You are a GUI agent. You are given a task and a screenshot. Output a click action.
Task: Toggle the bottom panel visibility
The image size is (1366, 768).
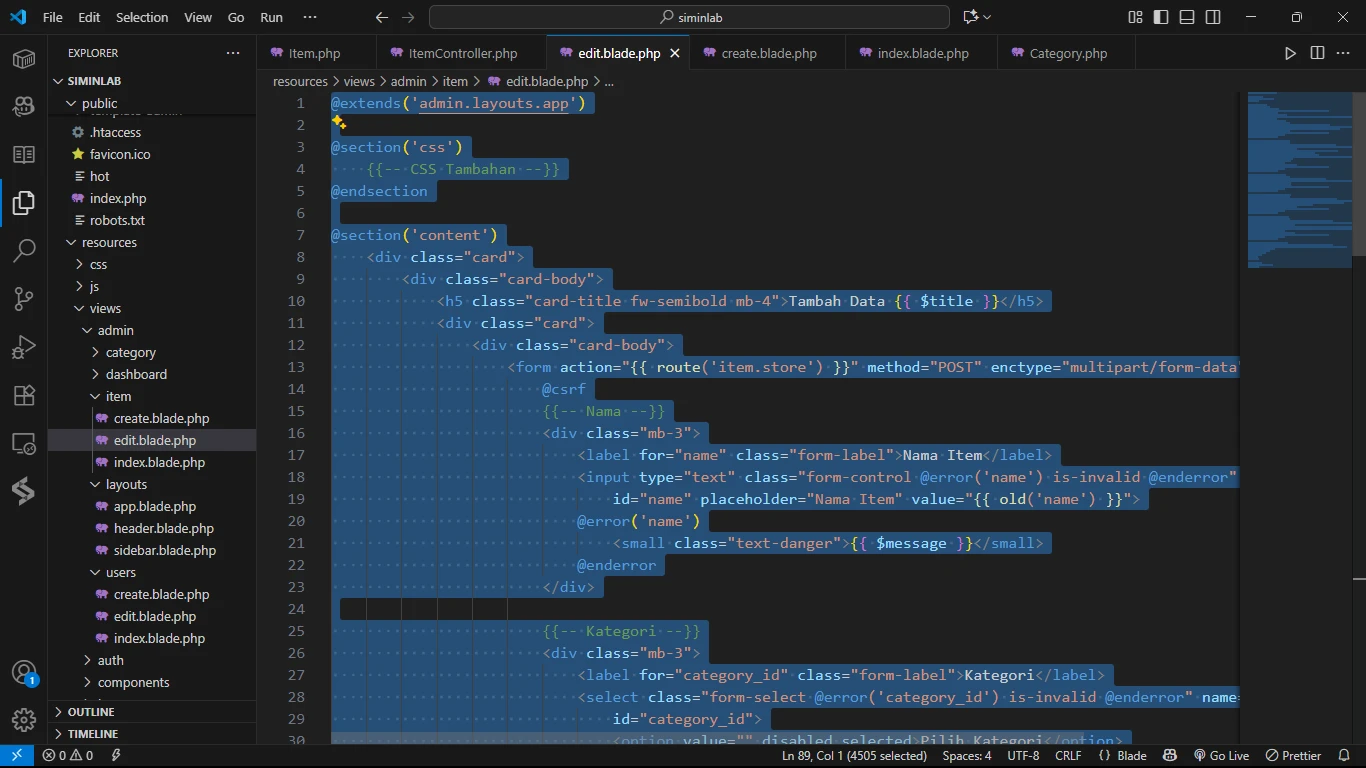[x=1187, y=17]
